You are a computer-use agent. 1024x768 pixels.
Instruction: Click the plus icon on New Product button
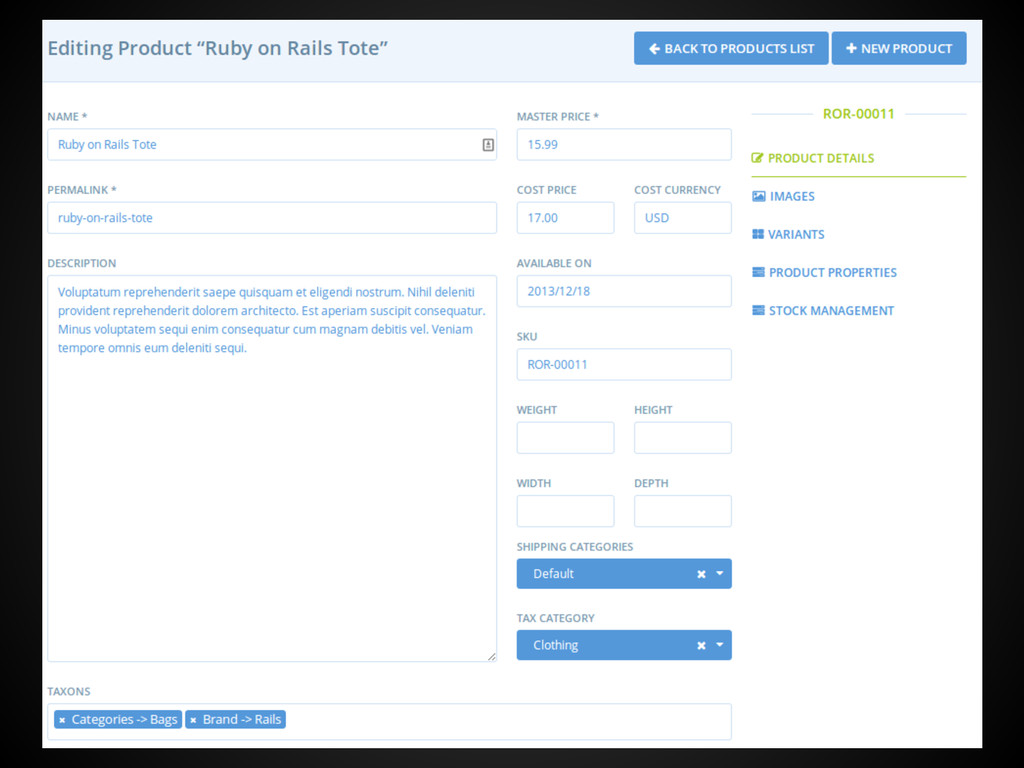[851, 48]
